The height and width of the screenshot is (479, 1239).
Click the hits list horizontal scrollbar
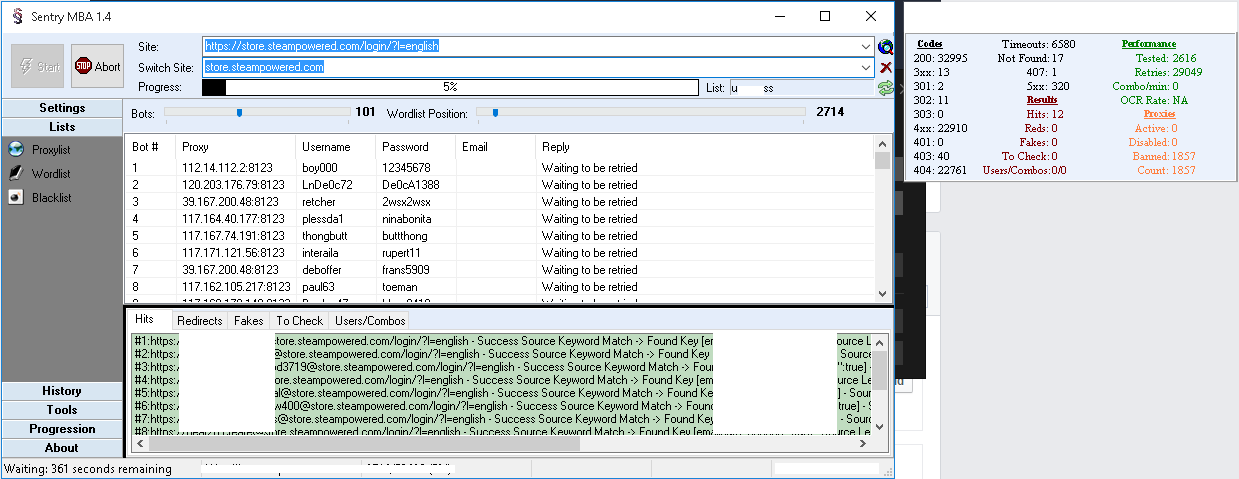tap(502, 443)
